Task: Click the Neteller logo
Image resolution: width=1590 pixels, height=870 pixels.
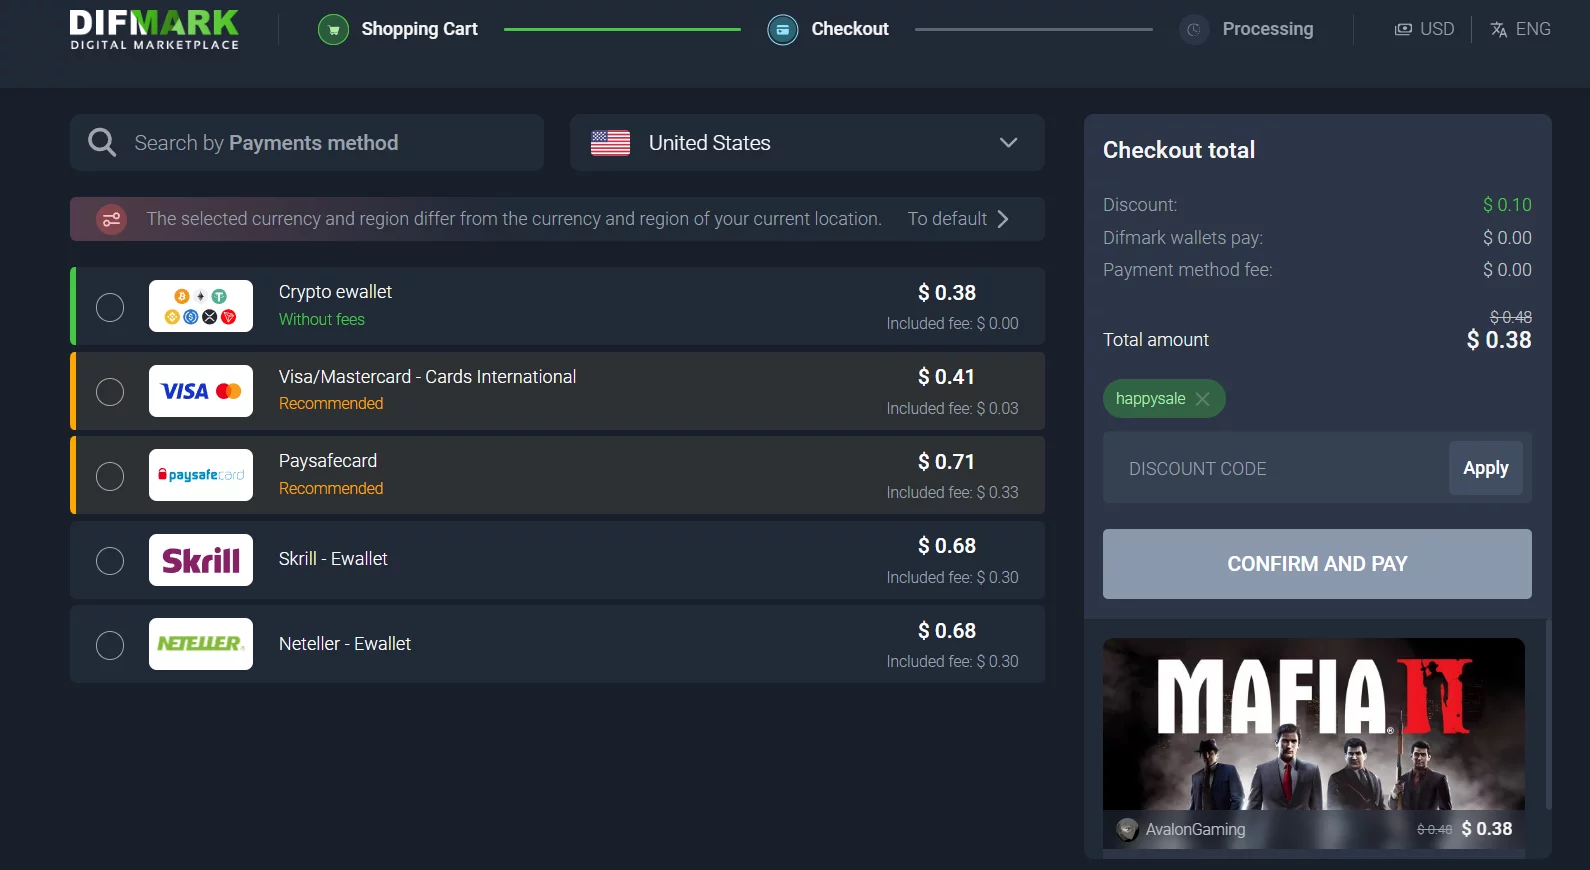Action: (201, 644)
